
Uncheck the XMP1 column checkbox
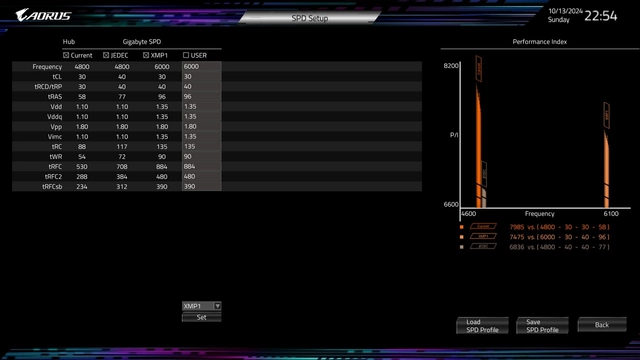[x=146, y=55]
